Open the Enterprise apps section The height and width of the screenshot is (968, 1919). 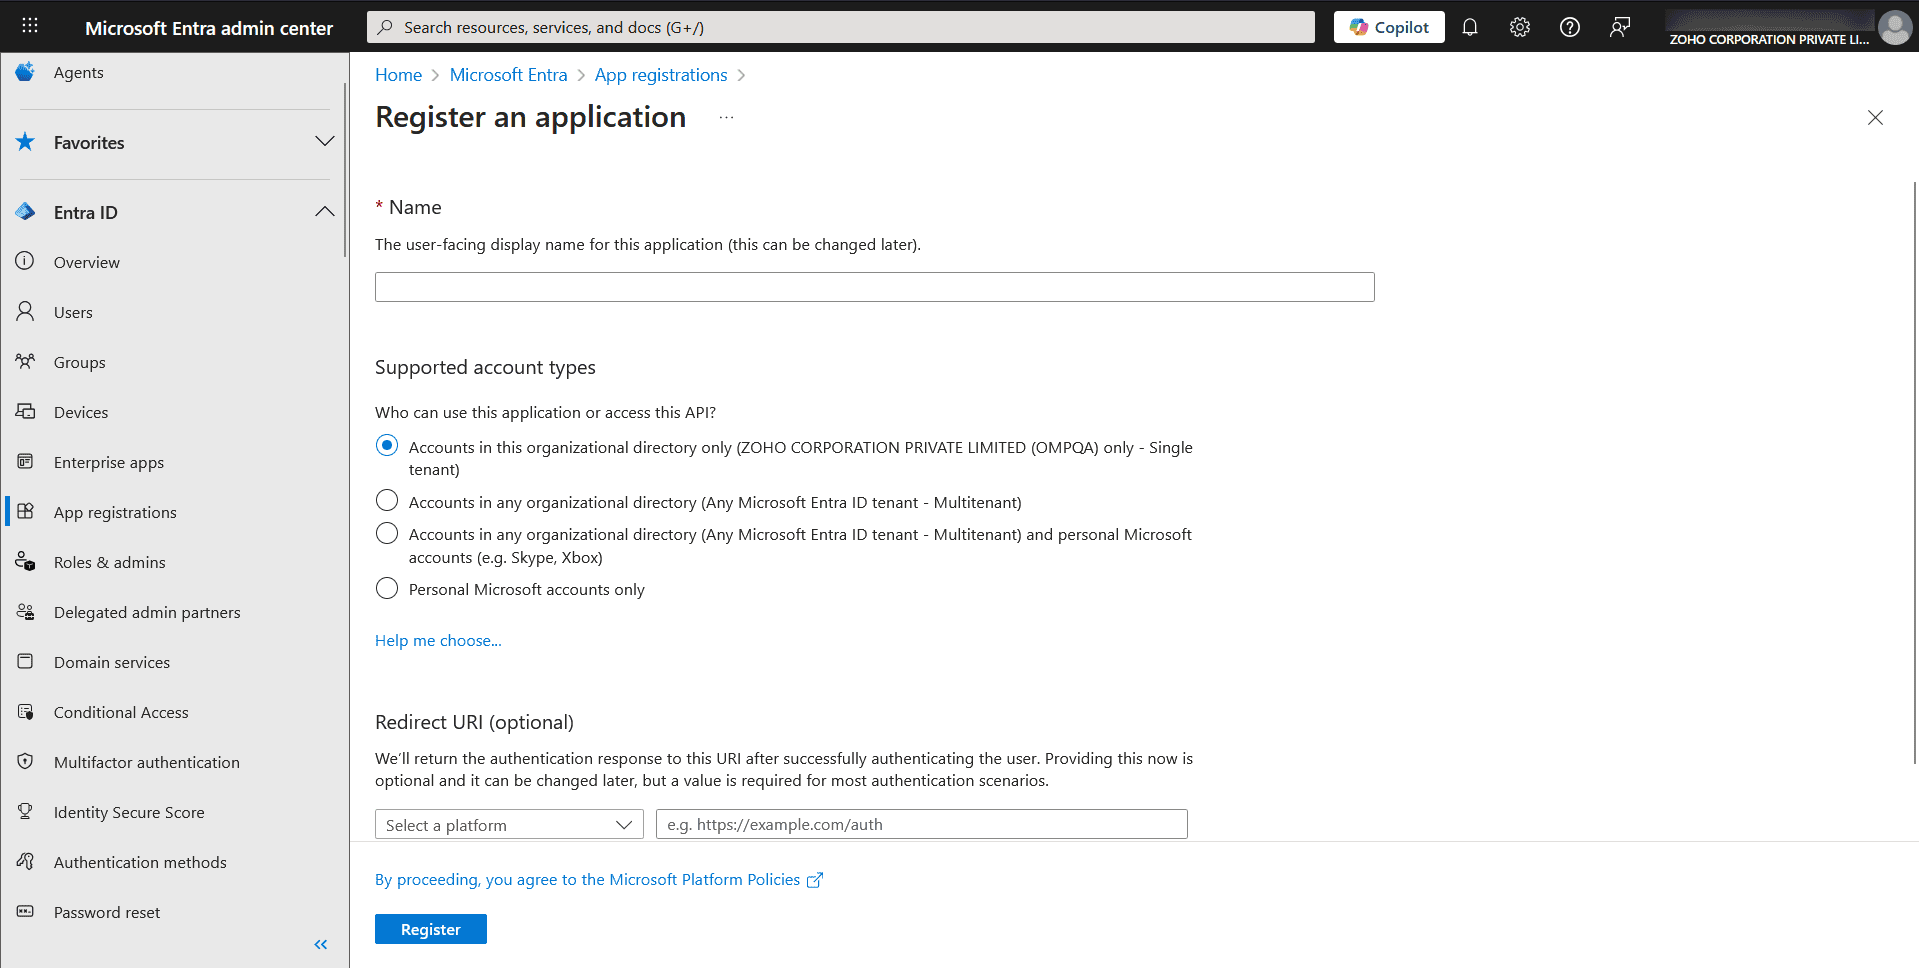coord(108,462)
